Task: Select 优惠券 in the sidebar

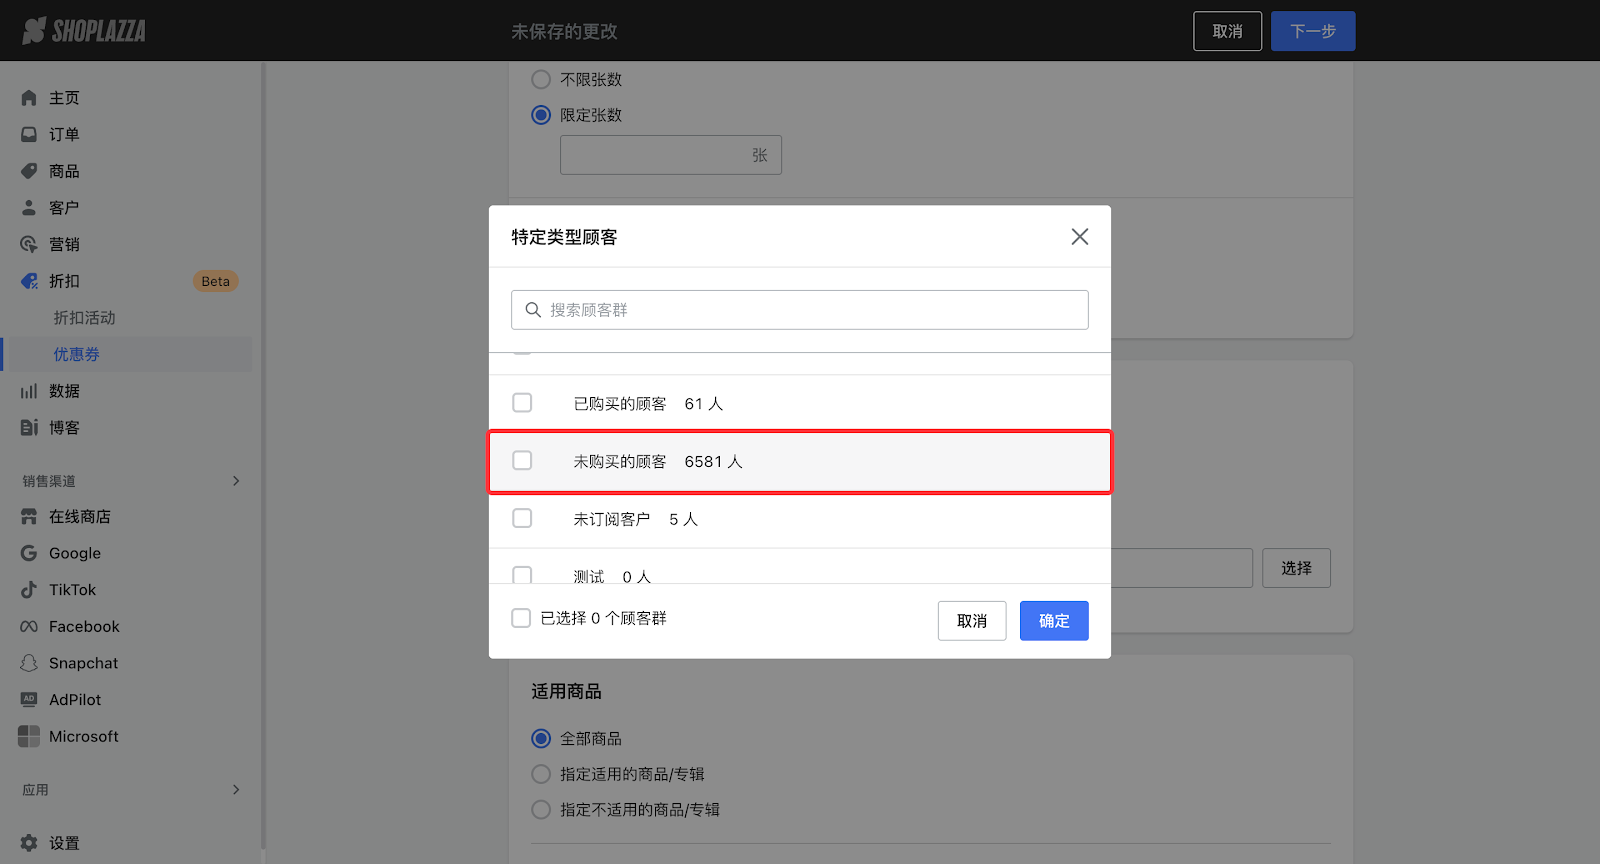Action: point(76,355)
